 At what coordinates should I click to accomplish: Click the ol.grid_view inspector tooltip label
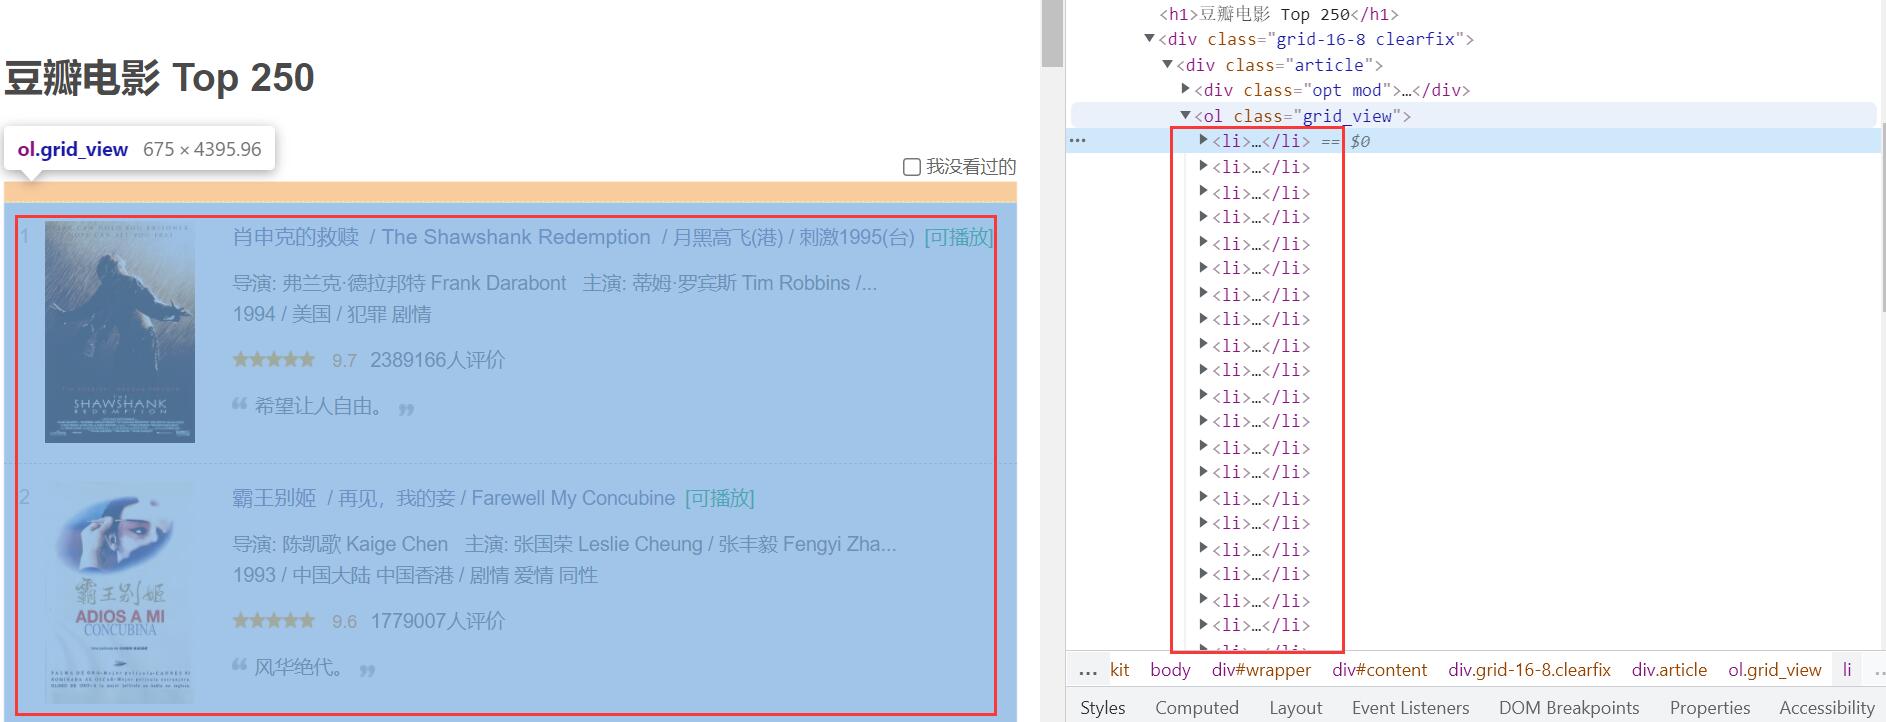click(x=73, y=149)
